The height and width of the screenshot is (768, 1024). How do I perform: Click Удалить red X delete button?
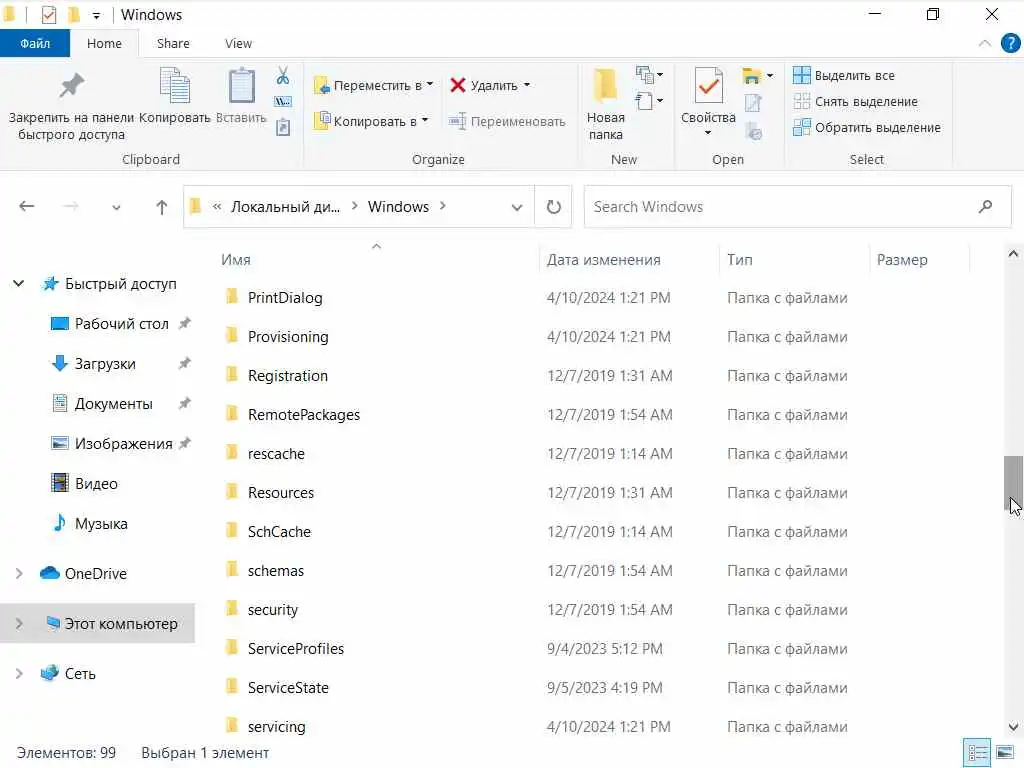[x=490, y=86]
